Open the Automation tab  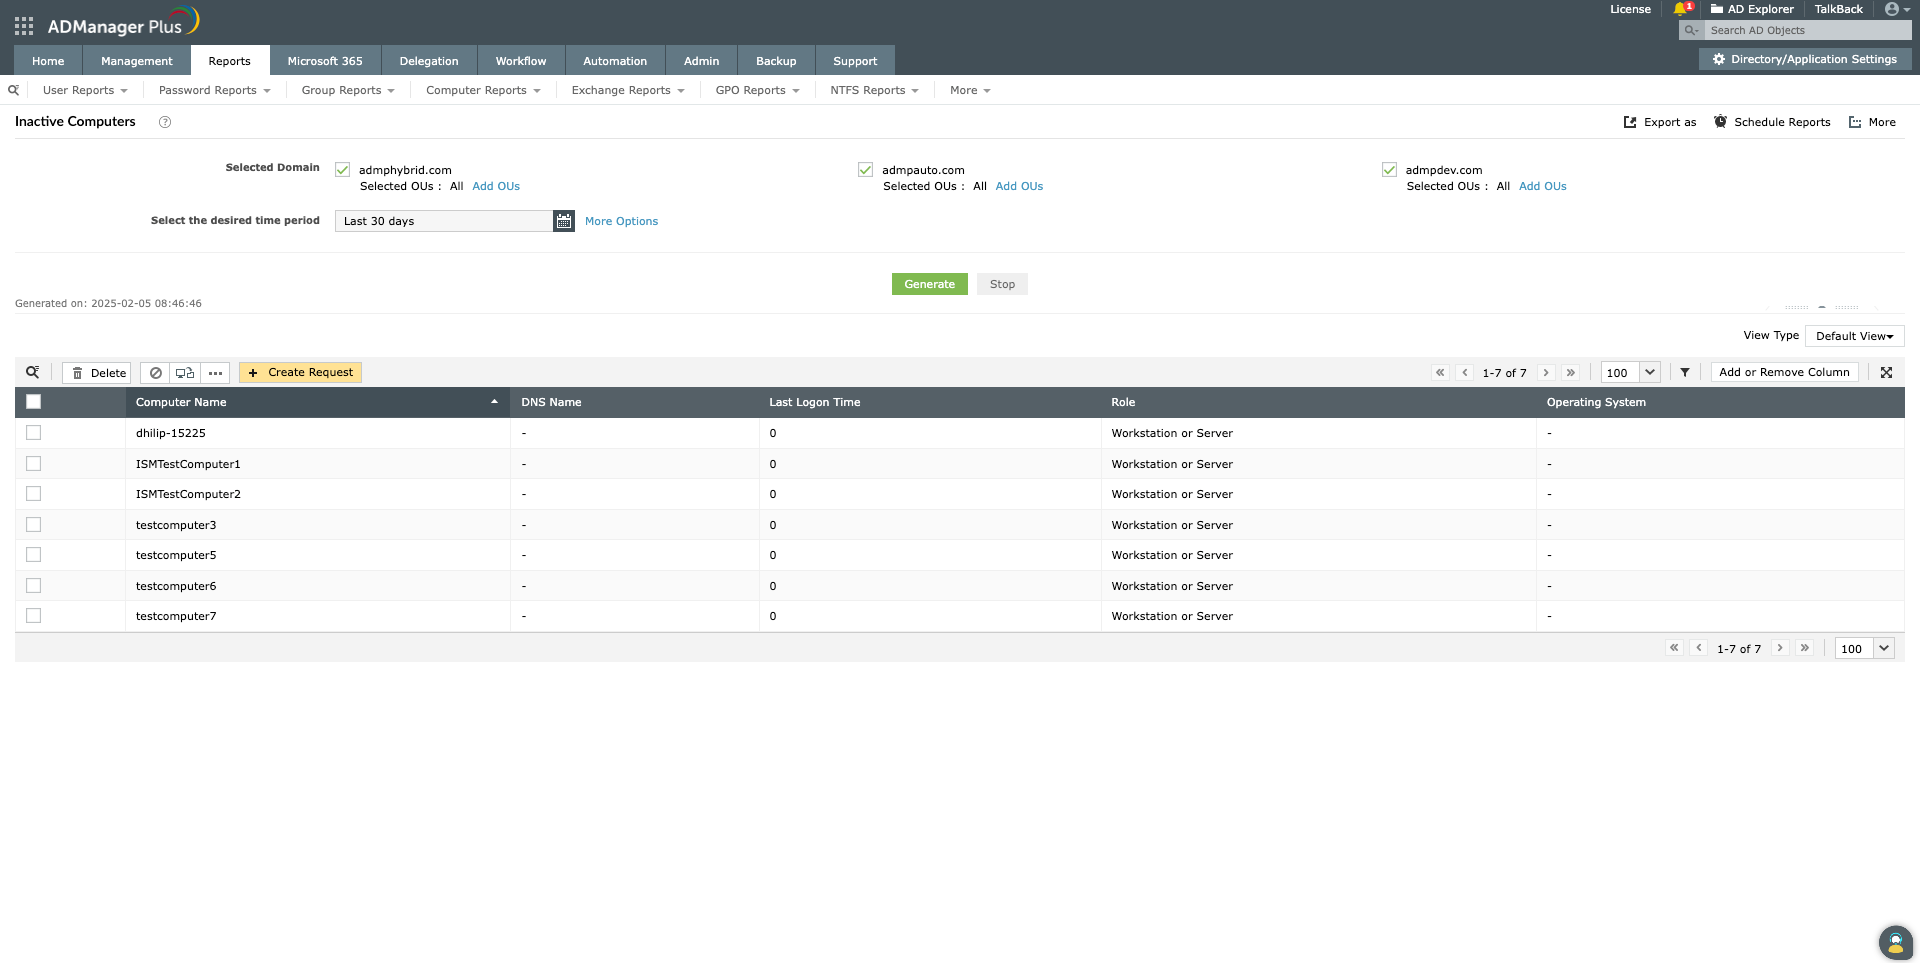pos(615,61)
